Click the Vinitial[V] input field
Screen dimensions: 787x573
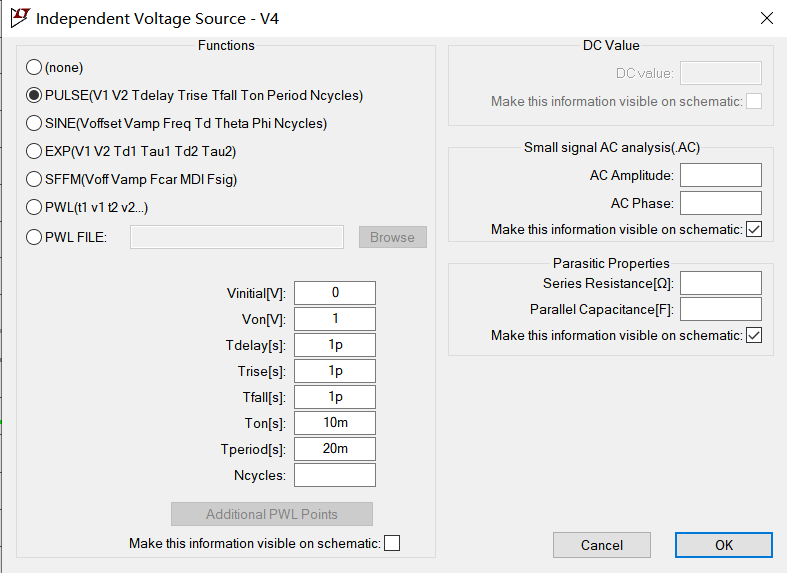click(x=335, y=293)
